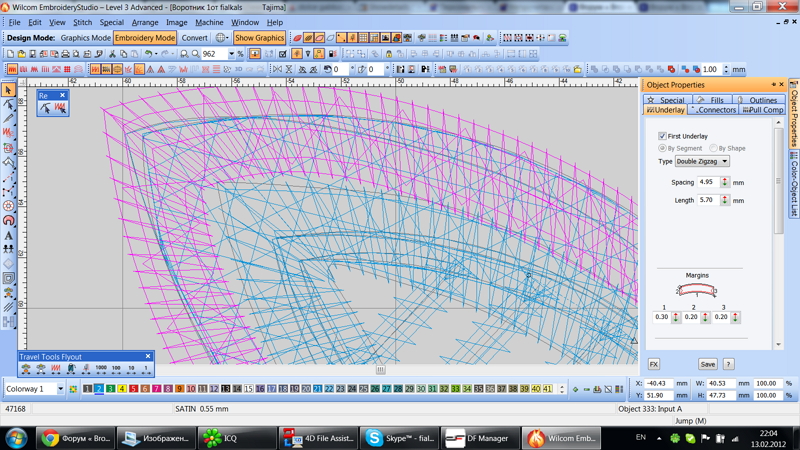Image resolution: width=800 pixels, height=450 pixels.
Task: Select the arrow Select Object tool
Action: (x=9, y=90)
